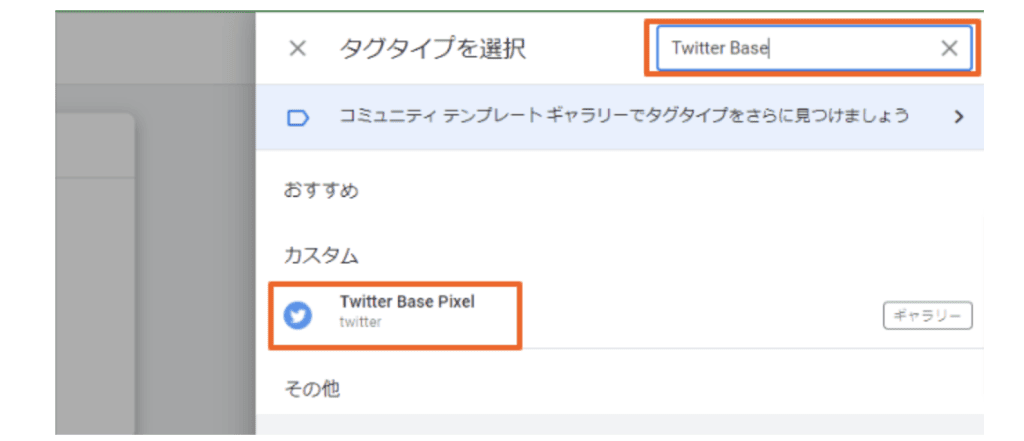Viewport: 1024px width, 441px height.
Task: Click the twitter vendor subtitle
Action: 360,321
